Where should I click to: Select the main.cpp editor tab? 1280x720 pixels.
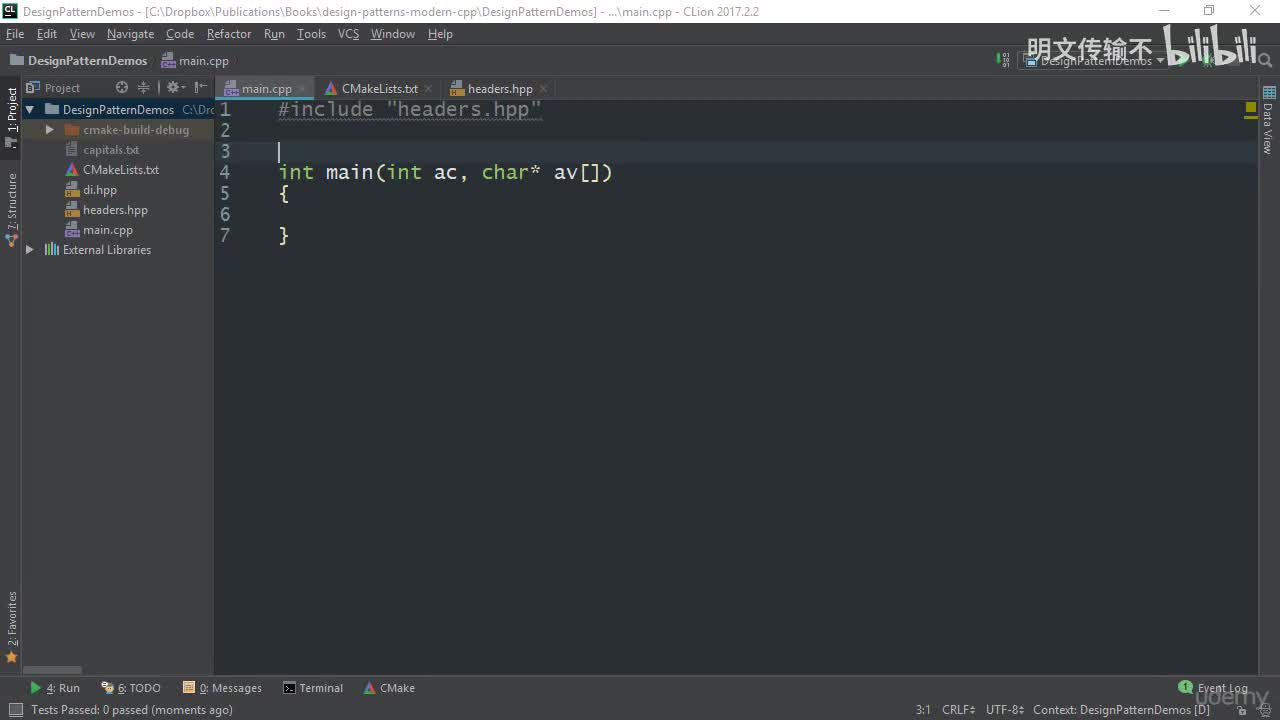(266, 89)
